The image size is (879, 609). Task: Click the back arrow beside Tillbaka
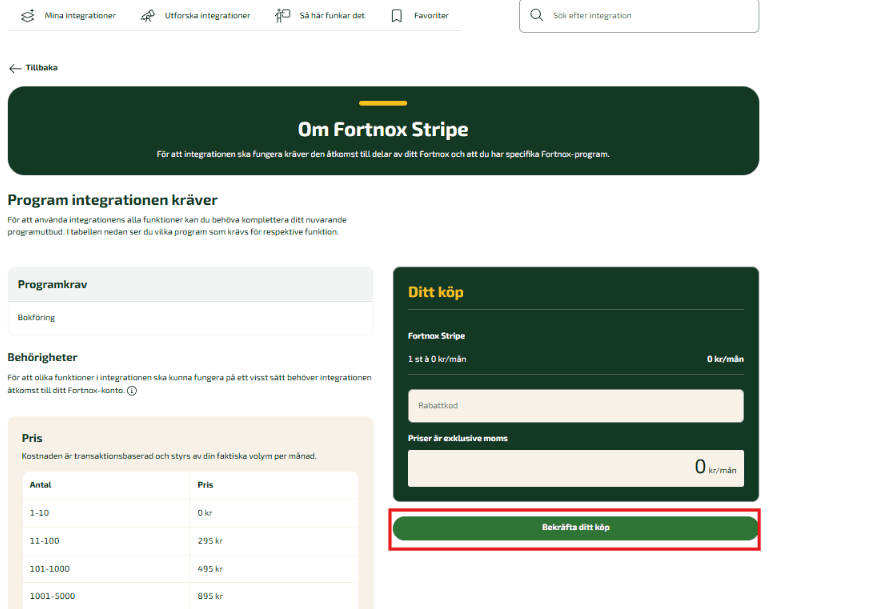tap(15, 68)
